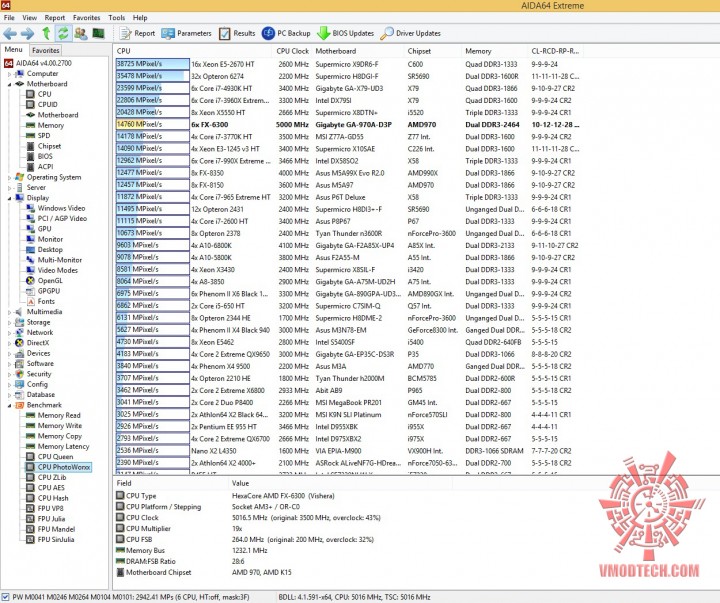720x603 pixels.
Task: Check for BIOS Updates
Action: point(345,33)
